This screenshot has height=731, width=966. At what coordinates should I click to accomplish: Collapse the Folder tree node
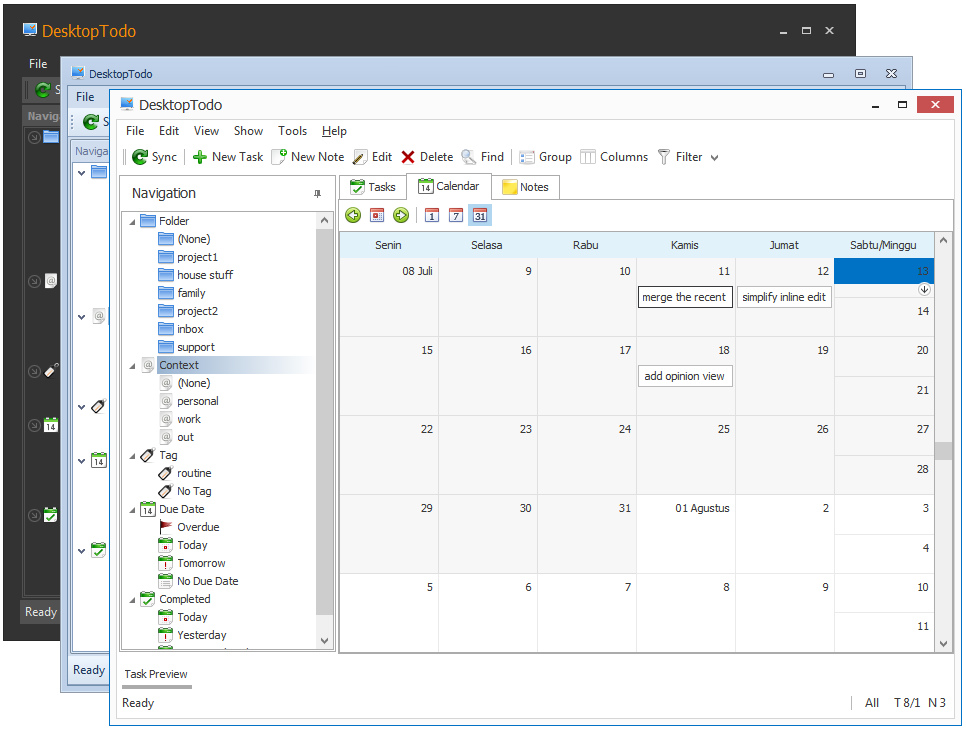tap(132, 222)
